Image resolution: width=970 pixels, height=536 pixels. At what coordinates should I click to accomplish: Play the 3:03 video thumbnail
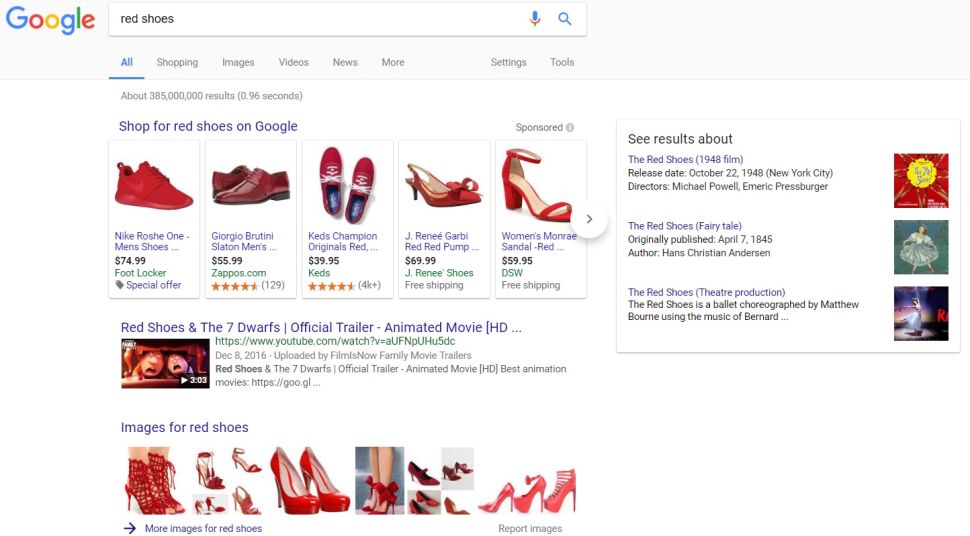pos(165,364)
